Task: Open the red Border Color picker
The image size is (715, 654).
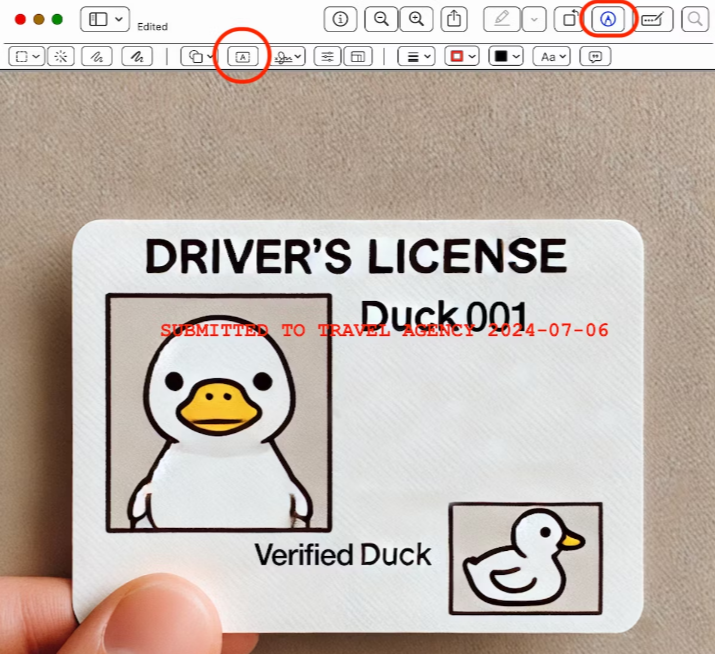Action: 461,57
